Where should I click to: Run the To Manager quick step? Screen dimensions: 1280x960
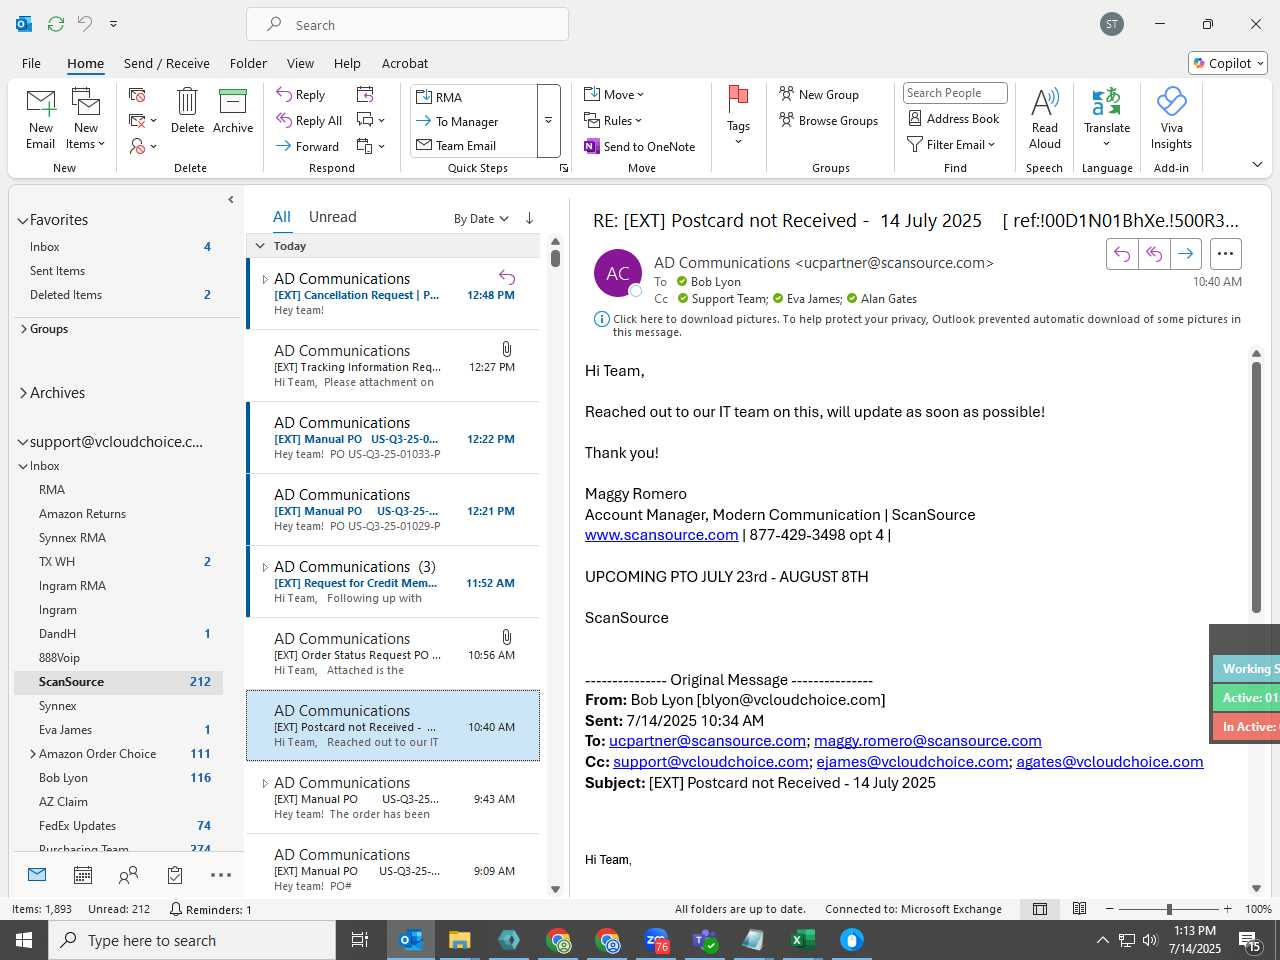pyautogui.click(x=474, y=121)
